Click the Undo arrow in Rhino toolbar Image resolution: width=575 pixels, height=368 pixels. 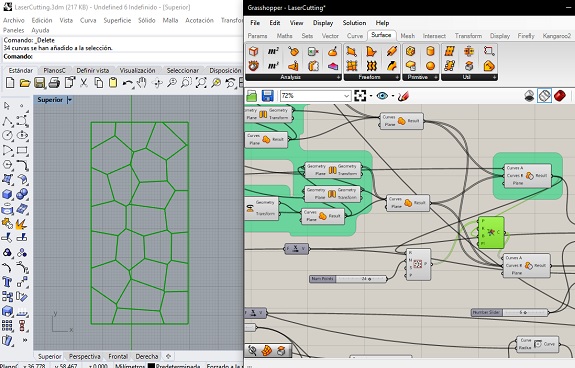click(x=127, y=84)
